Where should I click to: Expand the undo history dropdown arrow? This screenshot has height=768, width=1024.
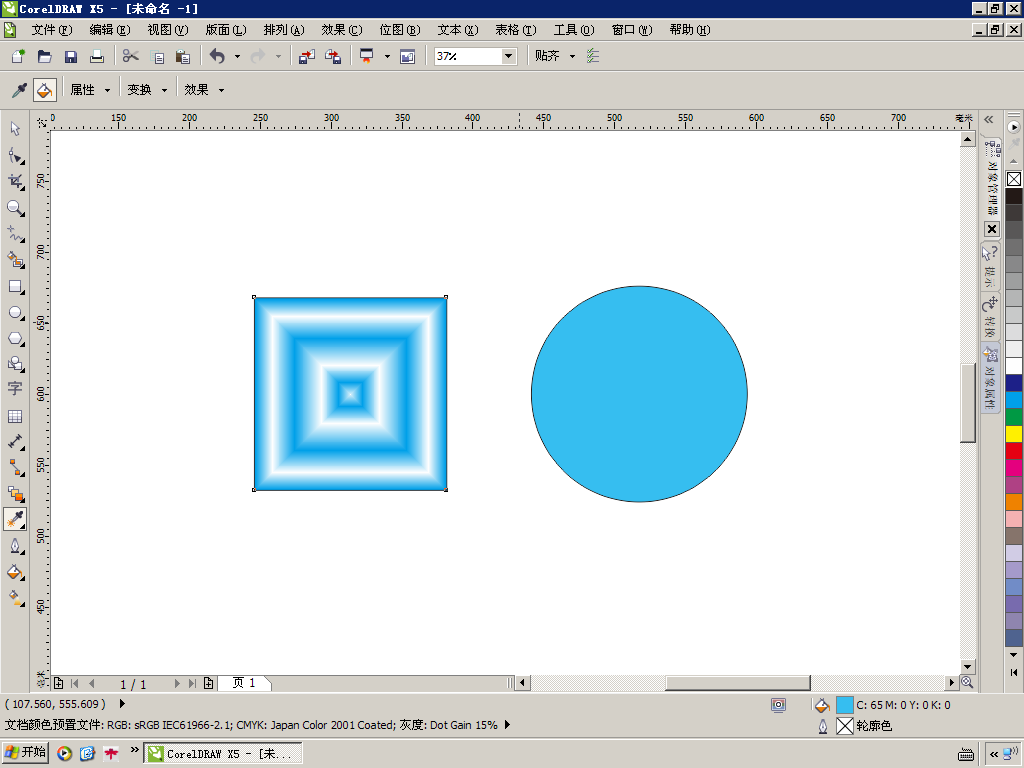[x=237, y=56]
